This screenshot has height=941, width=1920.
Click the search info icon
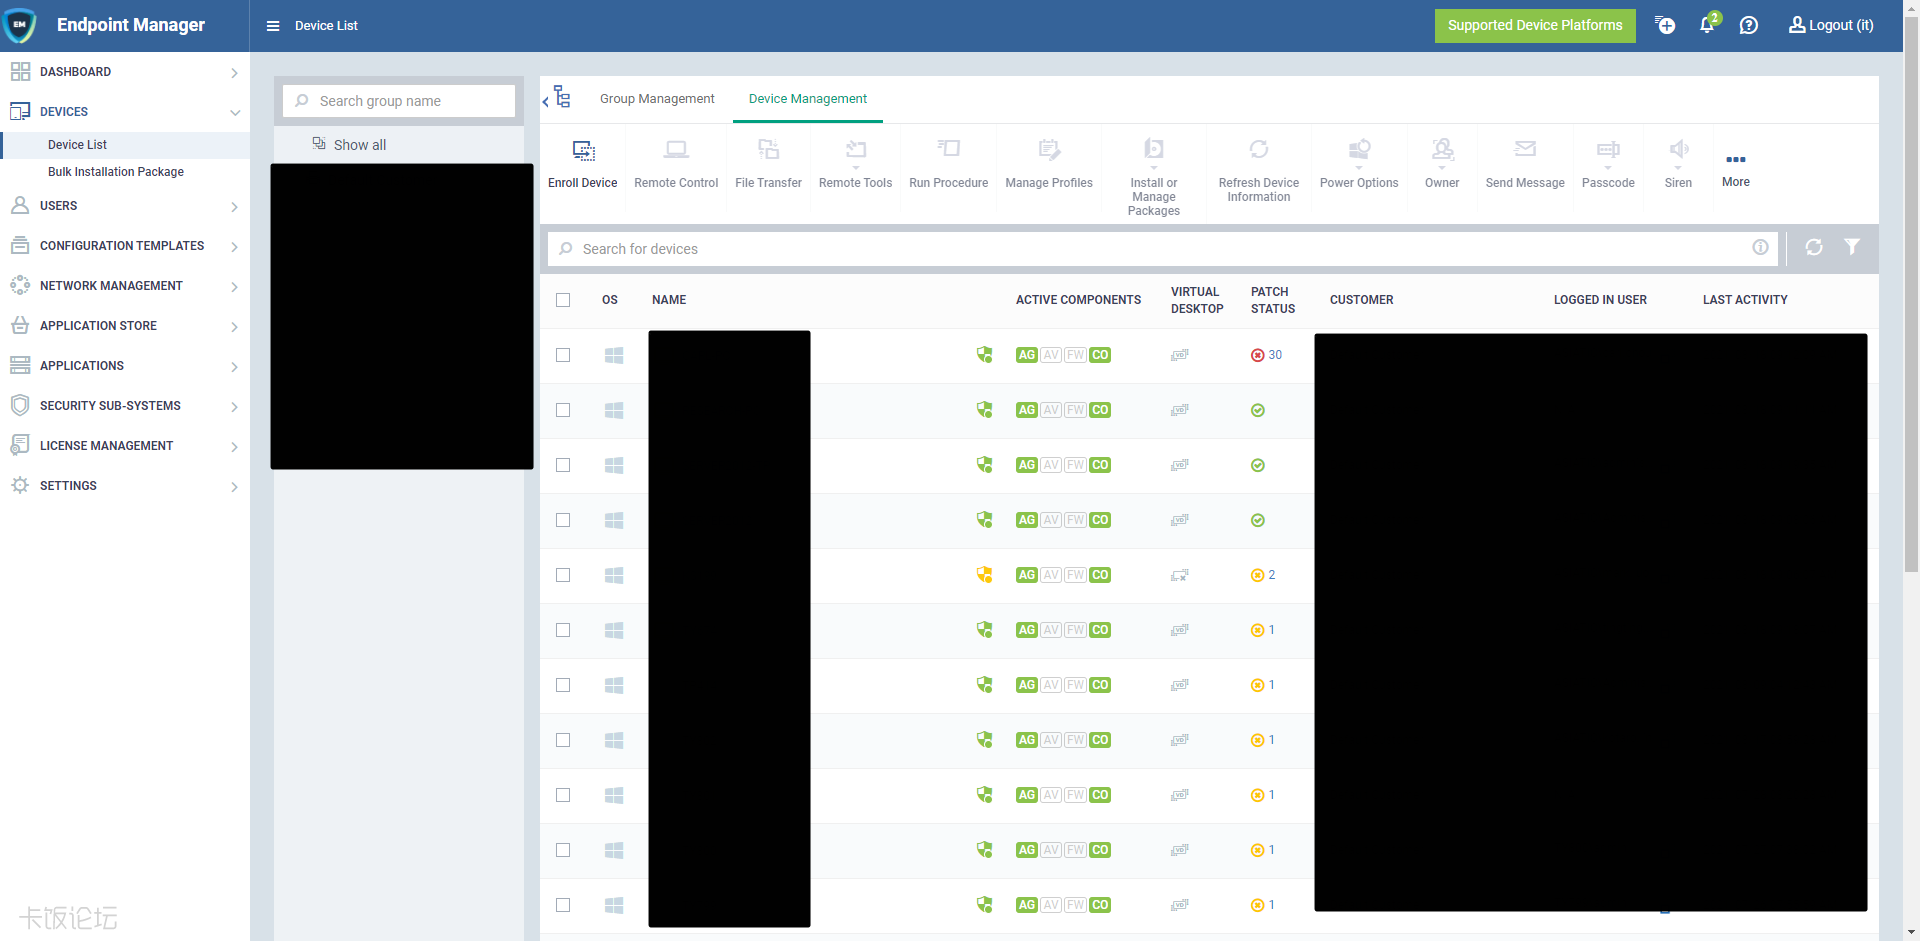pyautogui.click(x=1760, y=247)
